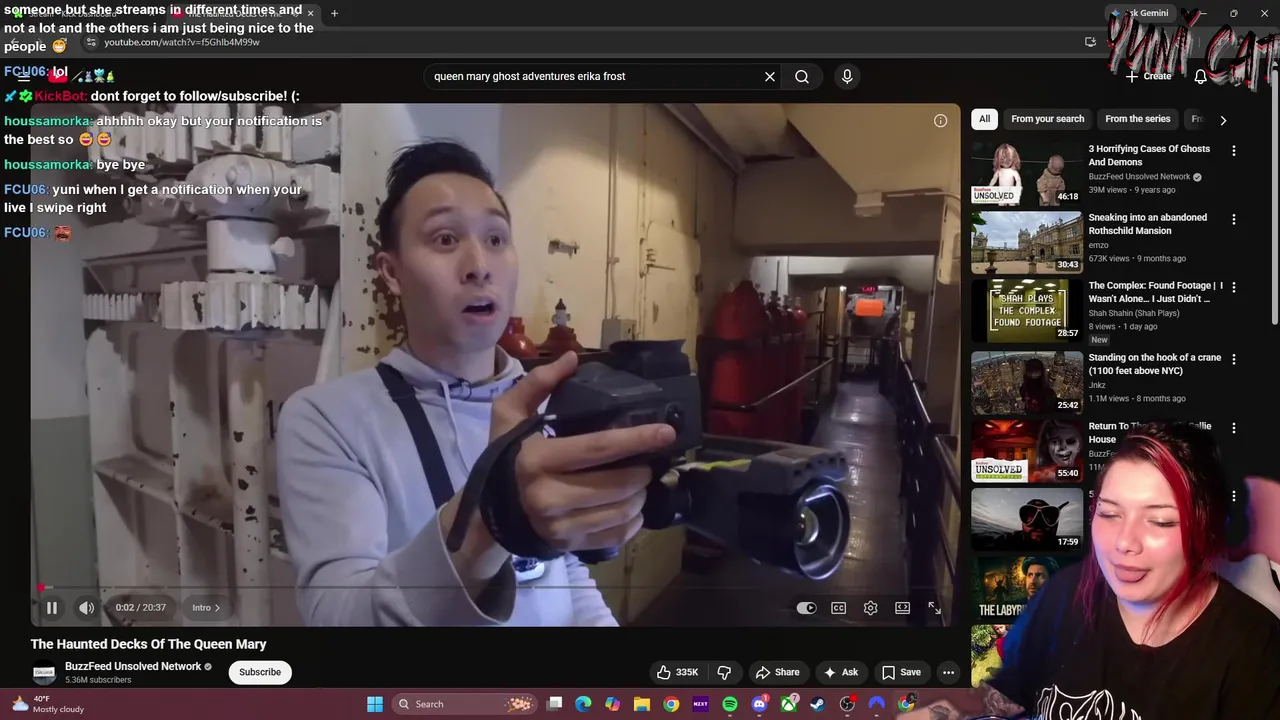
Task: Open the Ask Gemini button in Chrome
Action: click(1139, 13)
